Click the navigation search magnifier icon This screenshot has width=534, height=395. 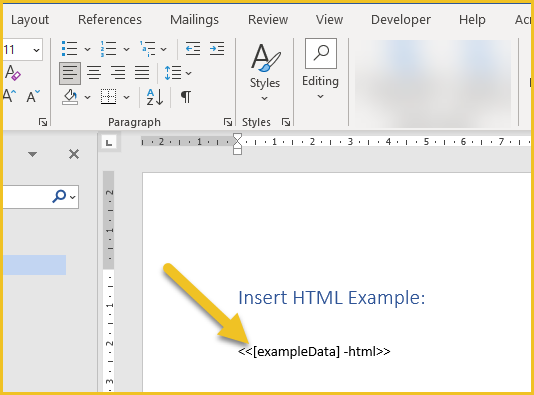[59, 196]
